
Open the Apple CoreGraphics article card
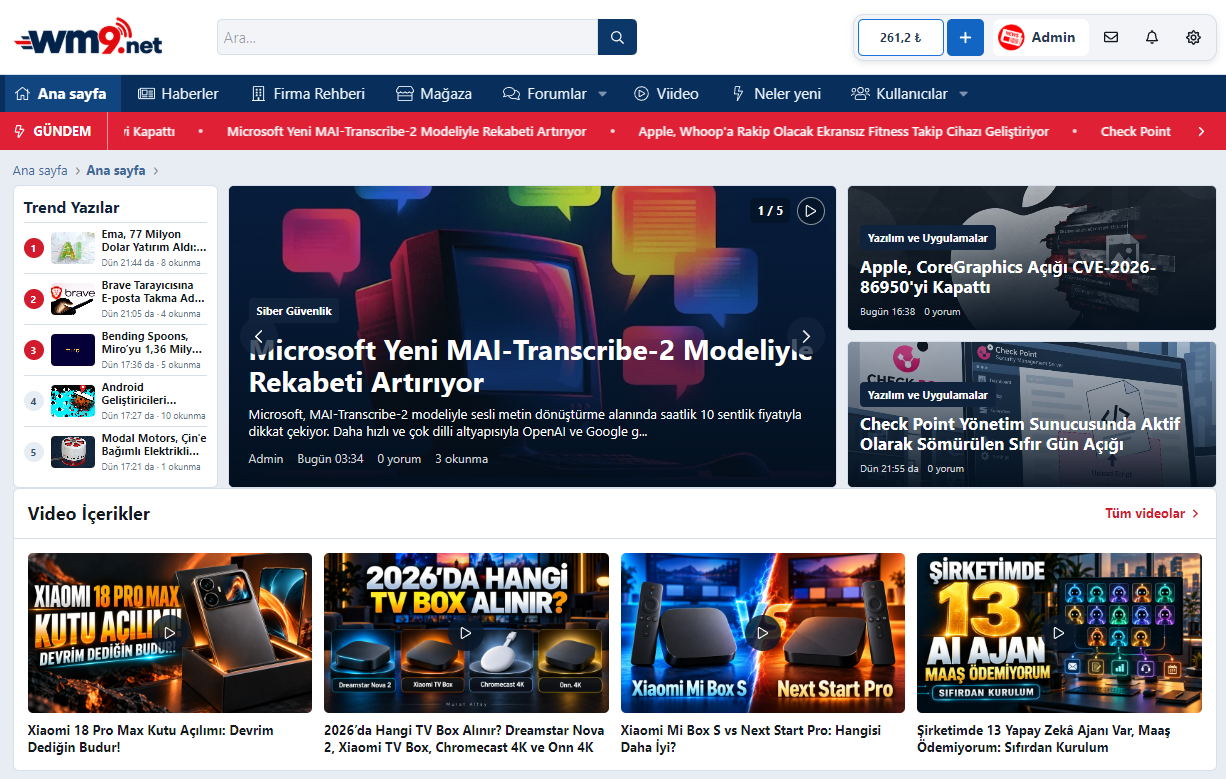(1032, 258)
